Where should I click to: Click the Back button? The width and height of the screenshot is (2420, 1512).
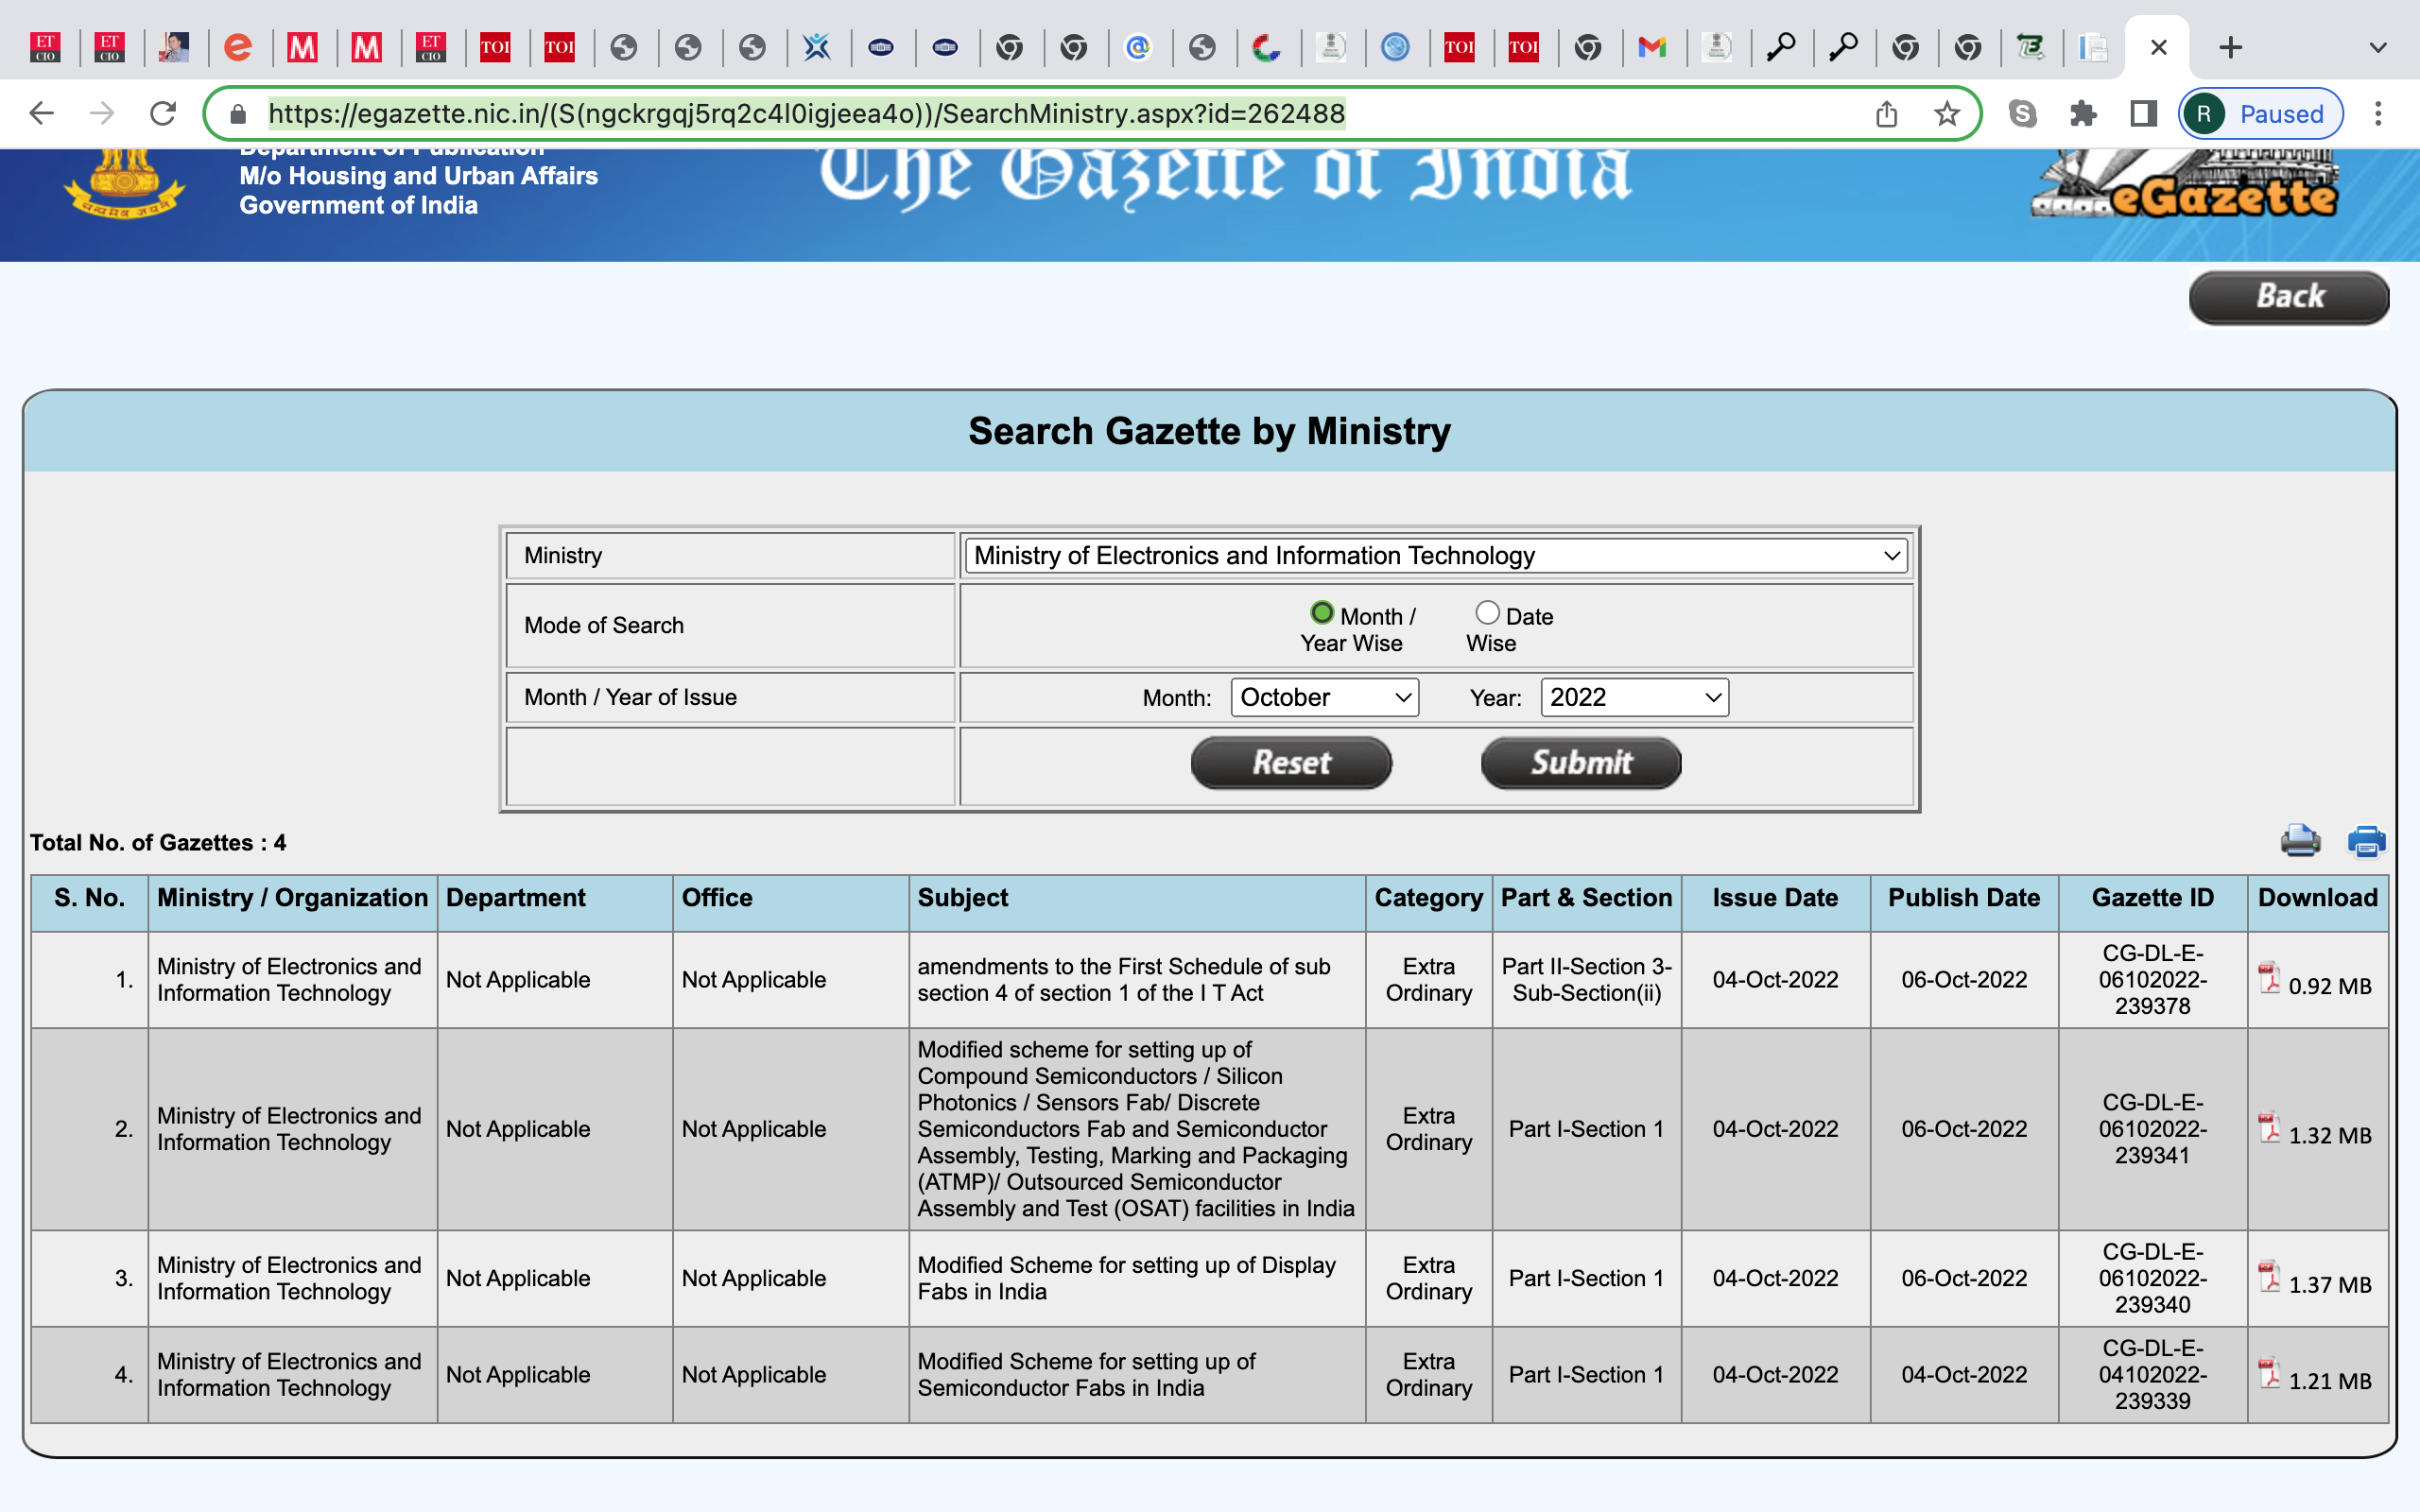pos(2289,297)
